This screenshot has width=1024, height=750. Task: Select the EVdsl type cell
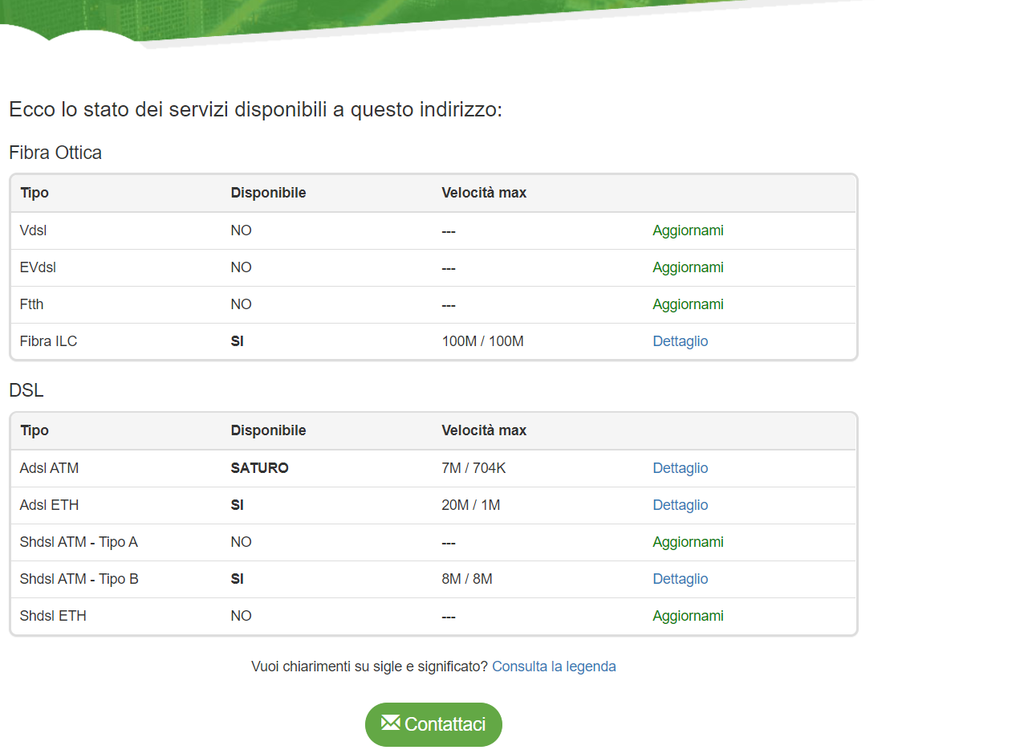38,267
